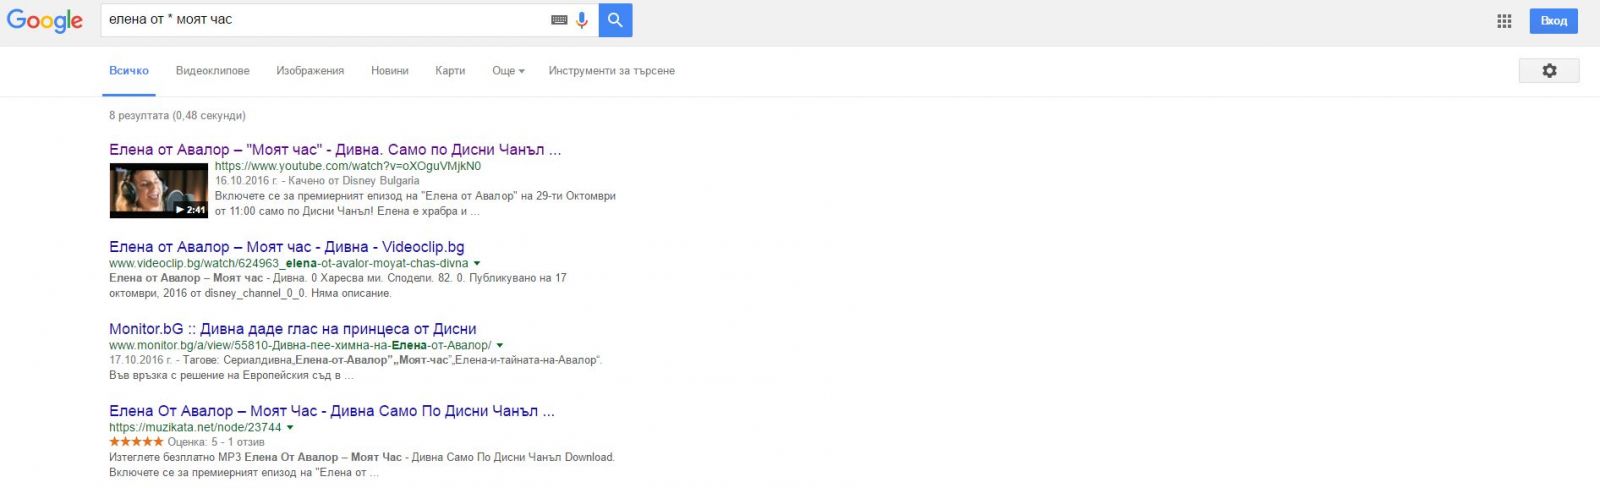The width and height of the screenshot is (1600, 488).
Task: Expand arrow next to videoclip.bg URL
Action: (x=477, y=264)
